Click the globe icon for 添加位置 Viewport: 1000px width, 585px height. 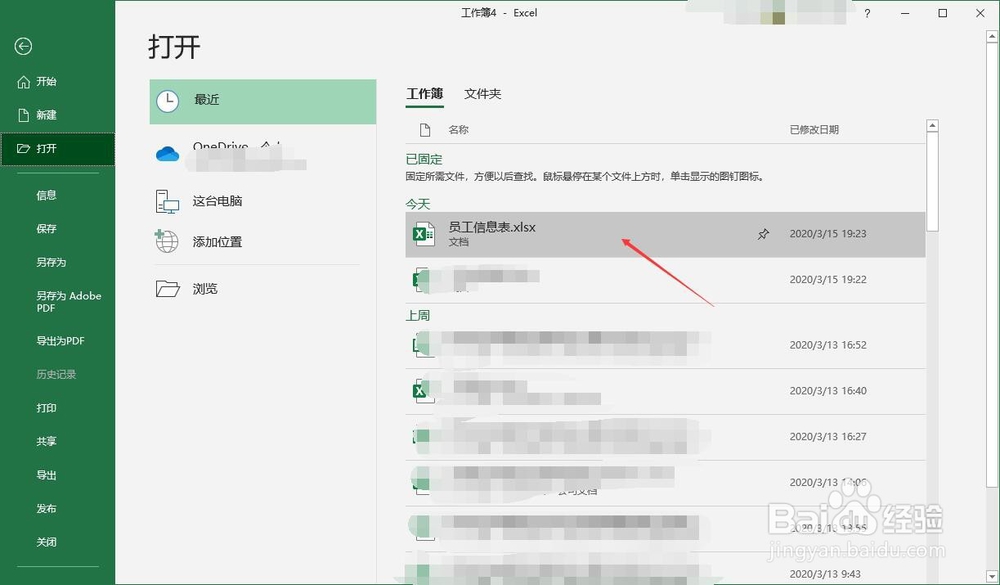click(166, 241)
